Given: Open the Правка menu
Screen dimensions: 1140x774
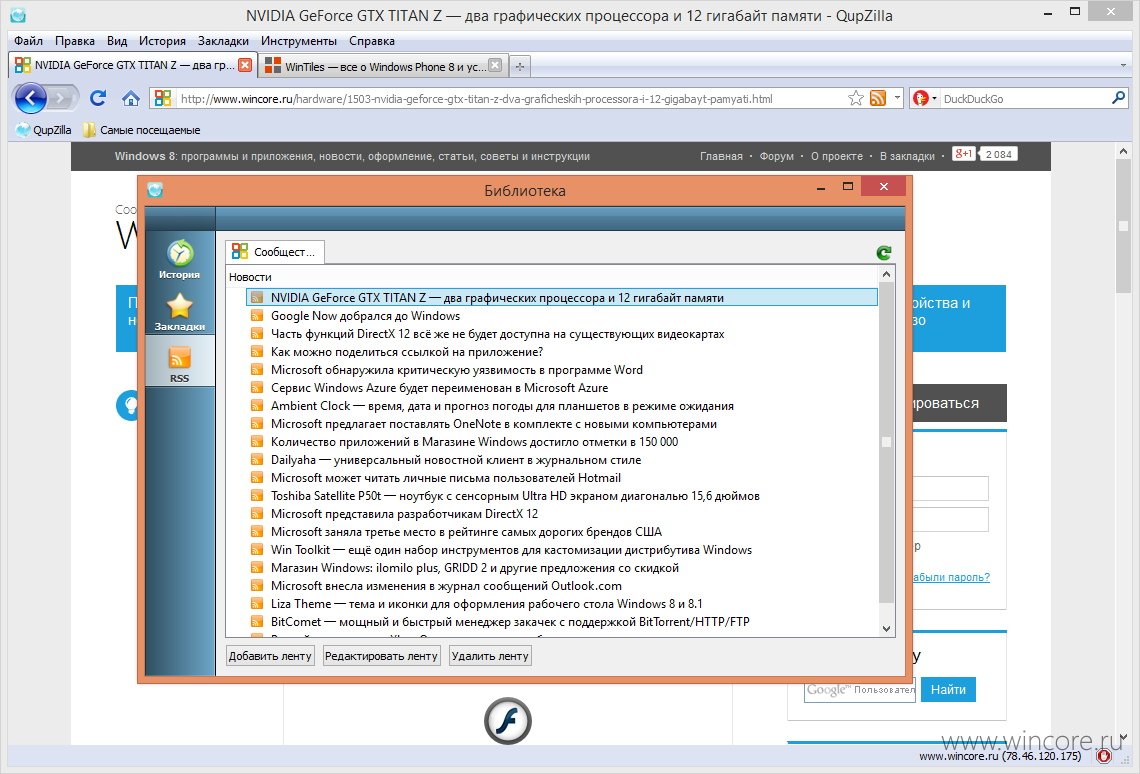Looking at the screenshot, I should [x=75, y=41].
